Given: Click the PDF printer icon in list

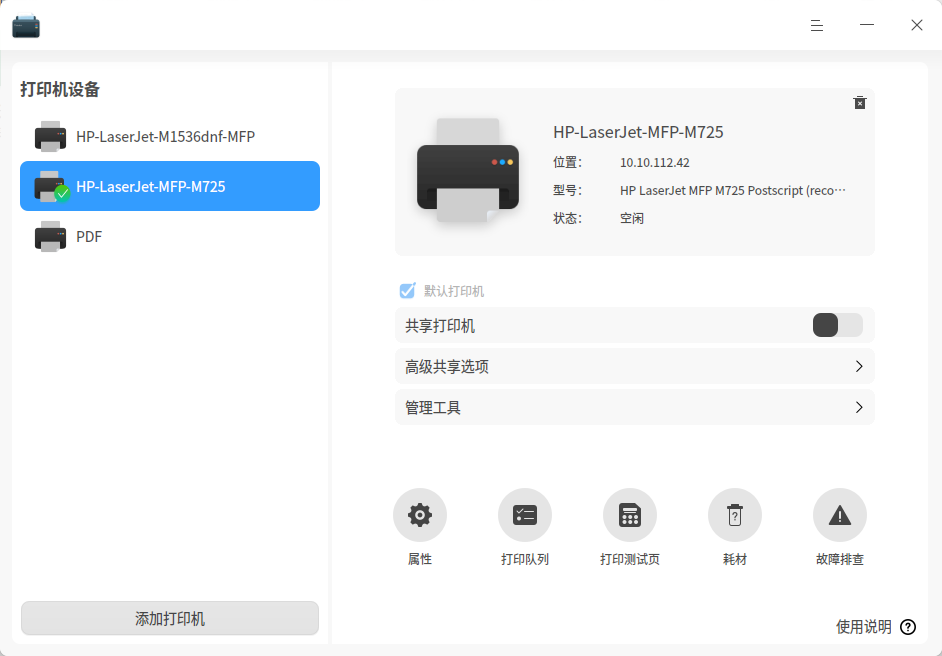Looking at the screenshot, I should [50, 236].
